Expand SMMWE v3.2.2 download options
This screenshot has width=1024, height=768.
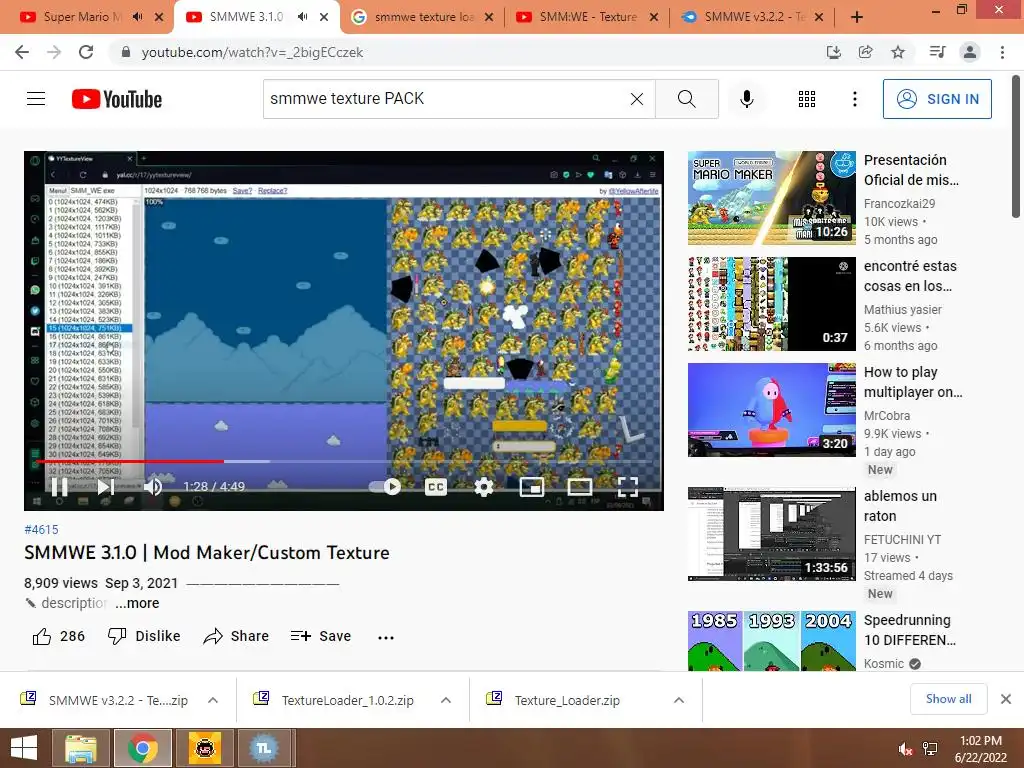[213, 700]
